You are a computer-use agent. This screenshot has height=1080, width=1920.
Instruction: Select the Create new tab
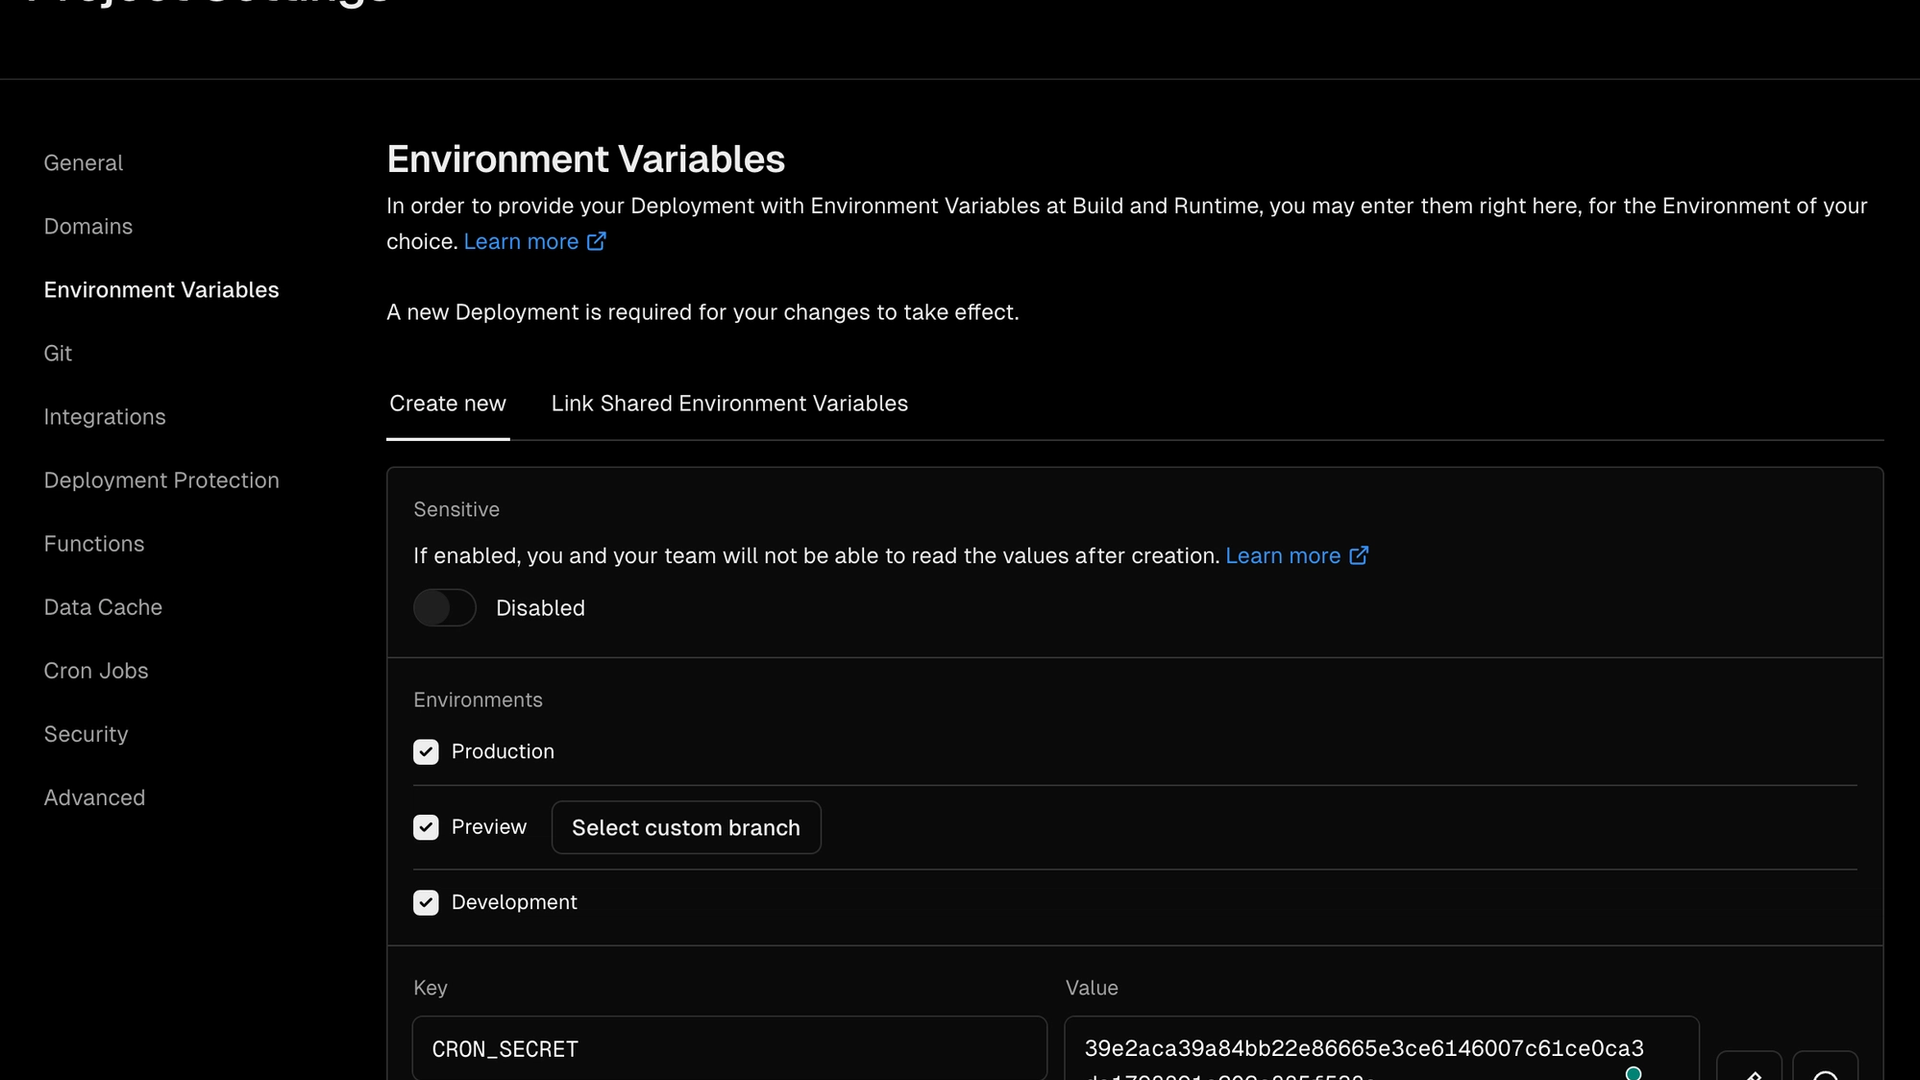tap(447, 404)
